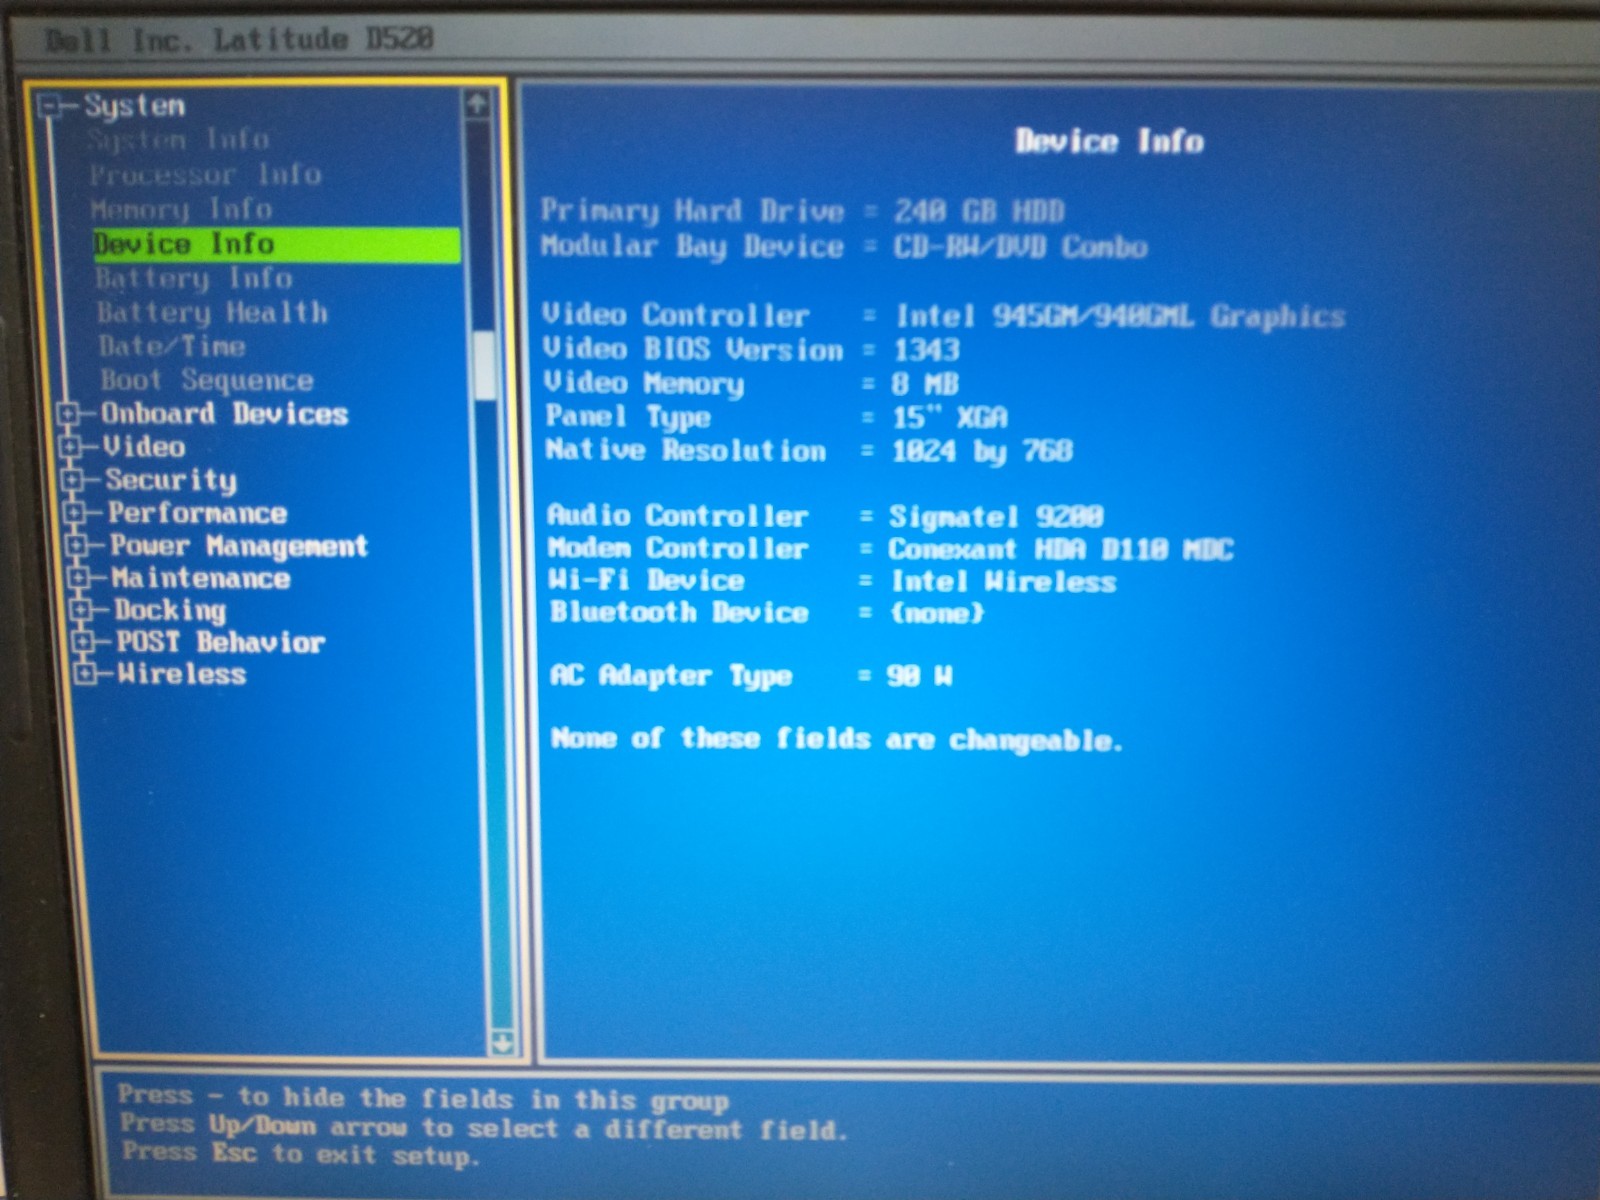Viewport: 1600px width, 1200px height.
Task: Click the AC Adapter 90 W value
Action: click(919, 677)
